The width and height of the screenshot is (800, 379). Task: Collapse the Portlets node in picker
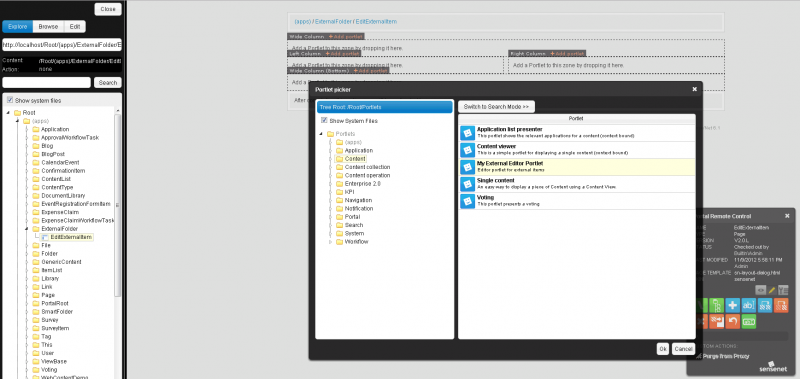tap(321, 134)
